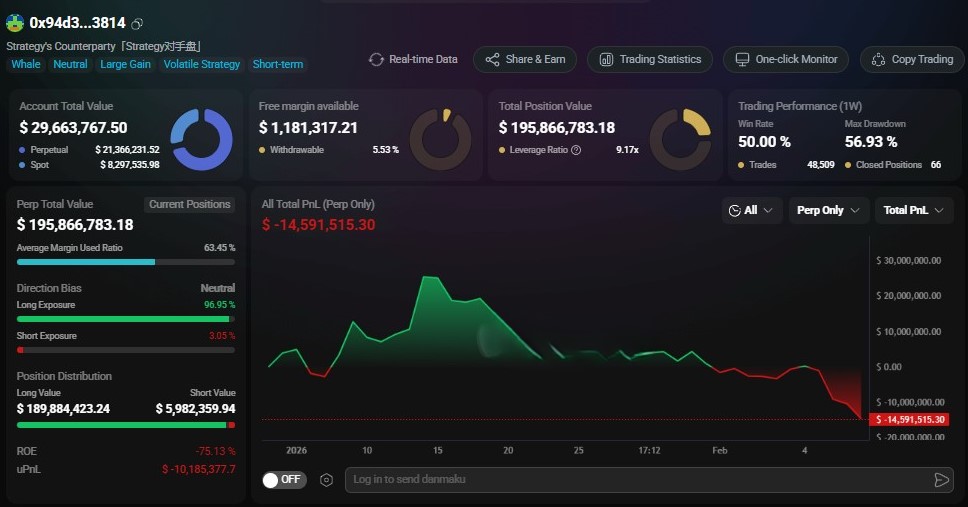The height and width of the screenshot is (507, 968).
Task: Click the send danmaku arrow icon
Action: pyautogui.click(x=941, y=480)
